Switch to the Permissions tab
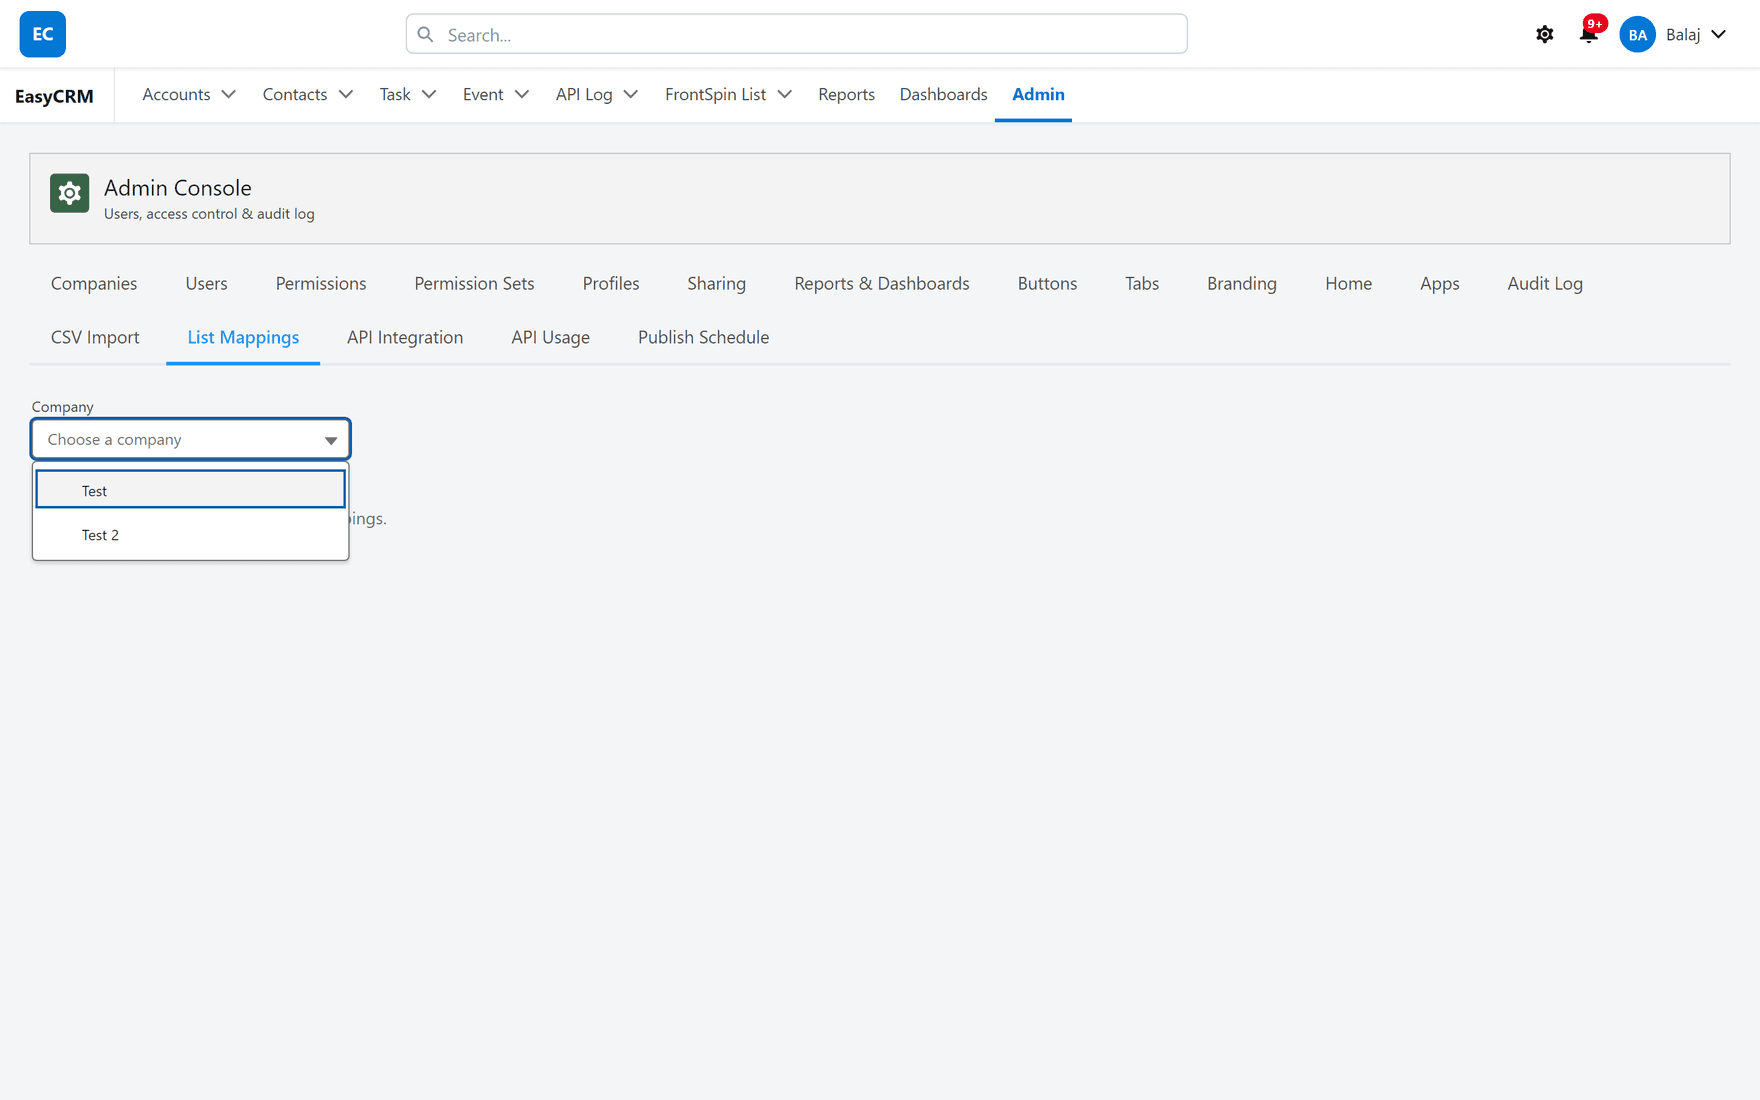The height and width of the screenshot is (1100, 1760). (321, 283)
